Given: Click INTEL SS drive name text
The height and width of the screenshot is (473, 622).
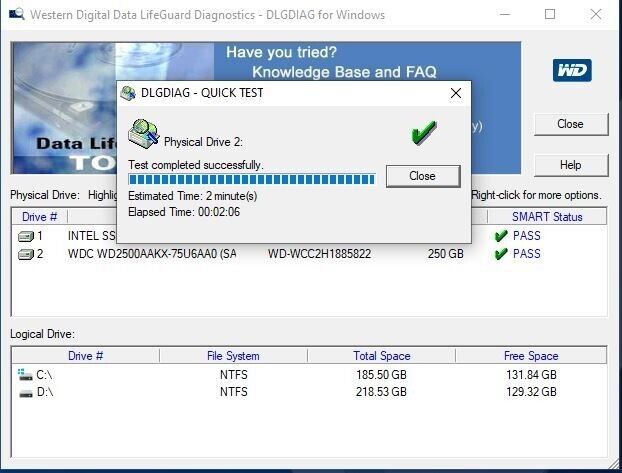Looking at the screenshot, I should [x=92, y=236].
